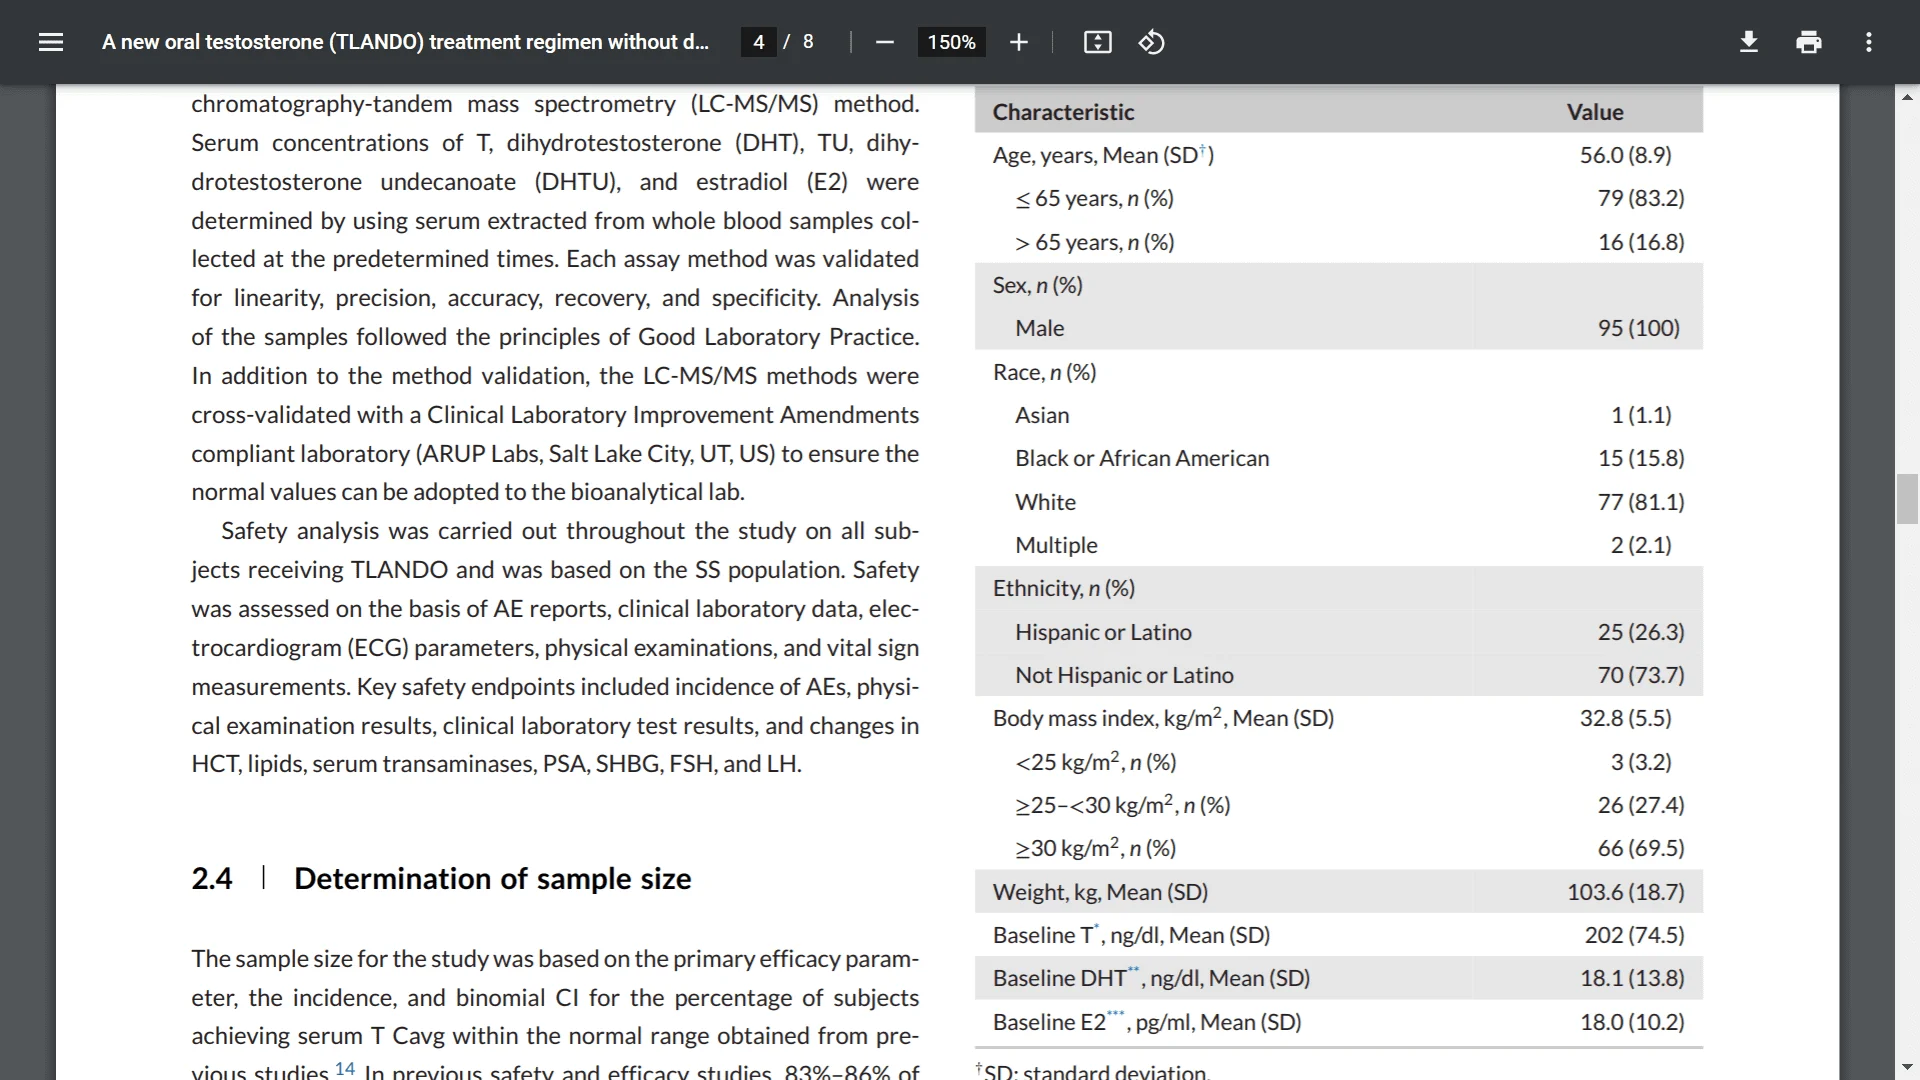Click the reference 14 superscript link
1920x1080 pixels.
click(x=345, y=1068)
